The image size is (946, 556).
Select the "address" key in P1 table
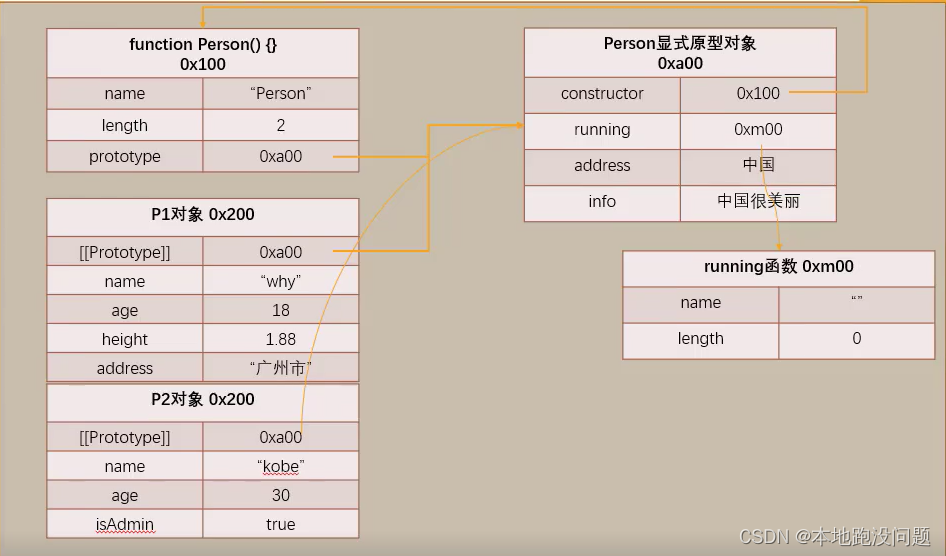point(125,367)
